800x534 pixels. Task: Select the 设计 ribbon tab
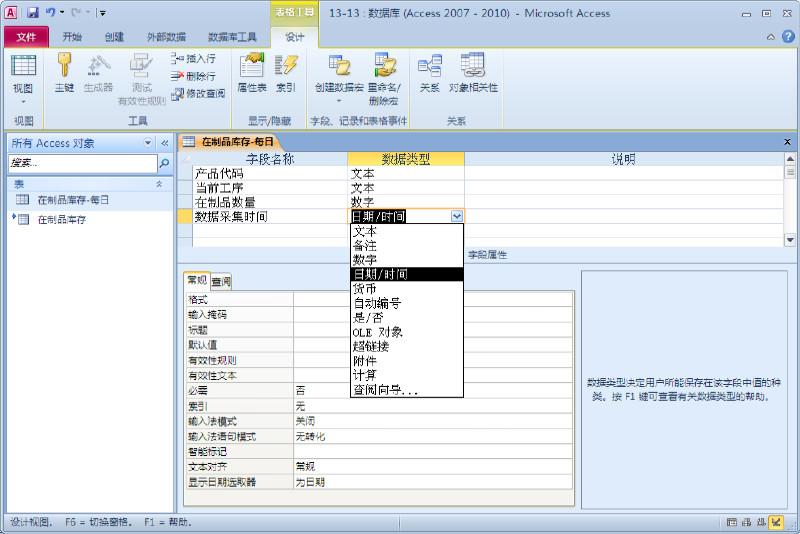[x=294, y=37]
